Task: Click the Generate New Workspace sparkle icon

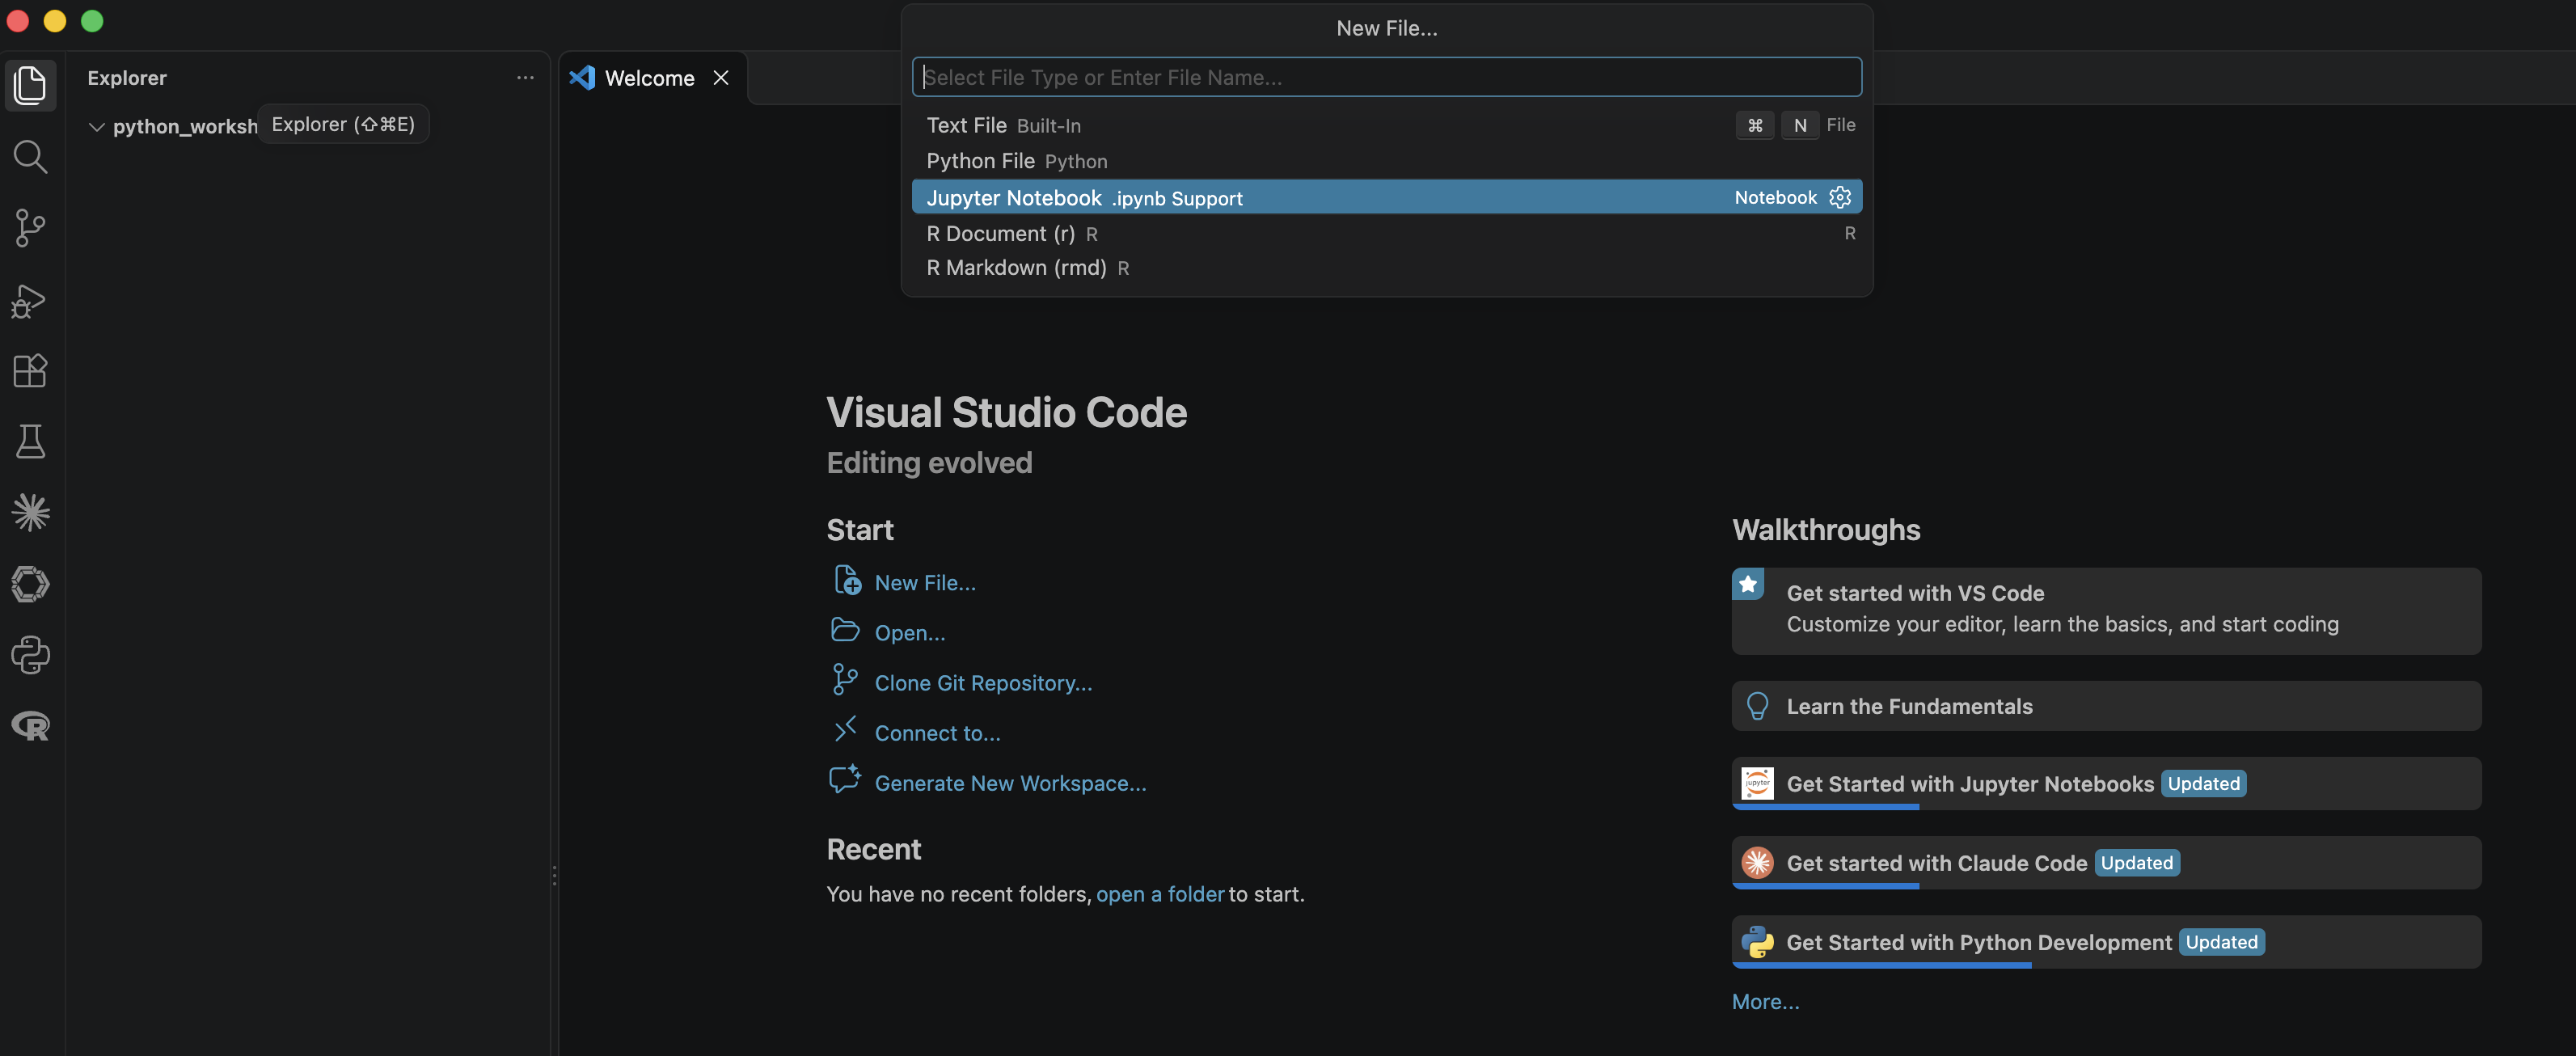Action: click(845, 780)
